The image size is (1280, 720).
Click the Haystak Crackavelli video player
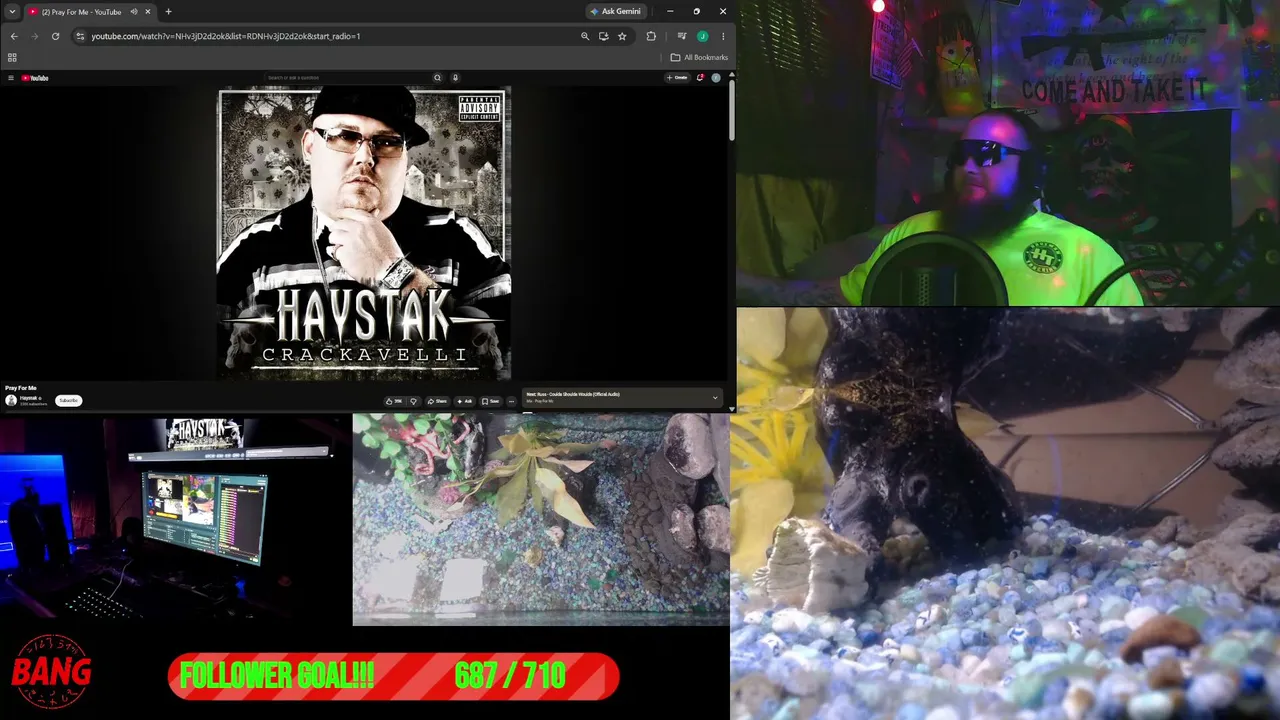coord(364,232)
